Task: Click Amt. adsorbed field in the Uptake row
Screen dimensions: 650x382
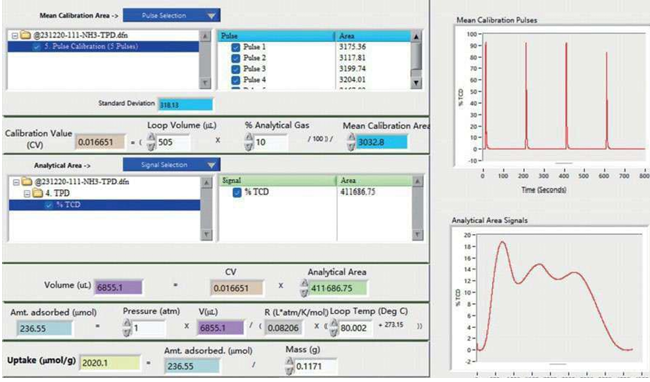Action: (x=192, y=366)
